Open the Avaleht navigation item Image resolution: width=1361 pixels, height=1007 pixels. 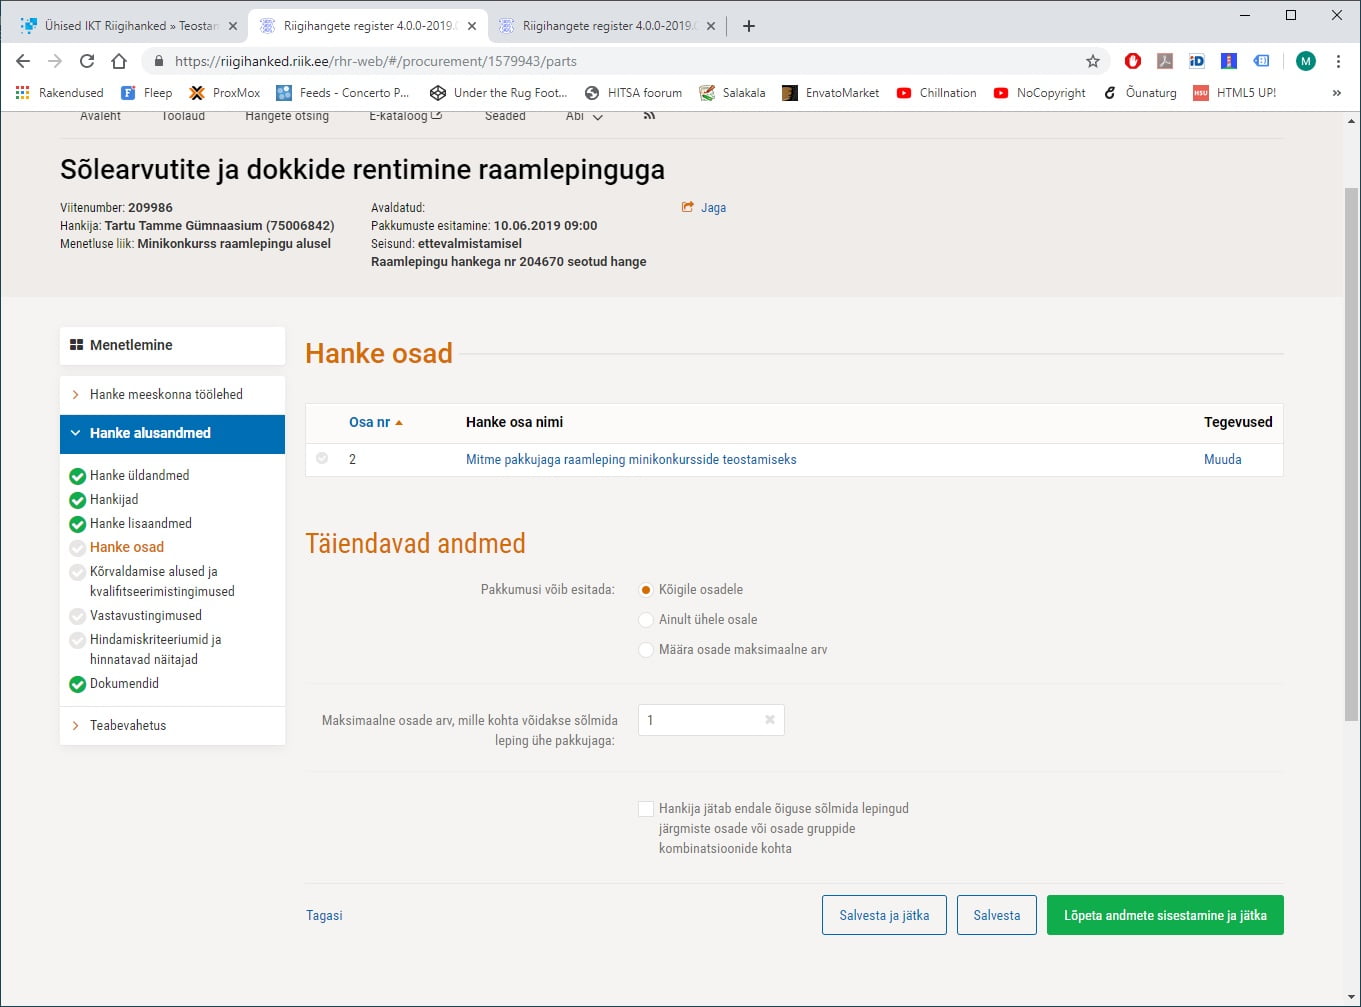point(100,116)
